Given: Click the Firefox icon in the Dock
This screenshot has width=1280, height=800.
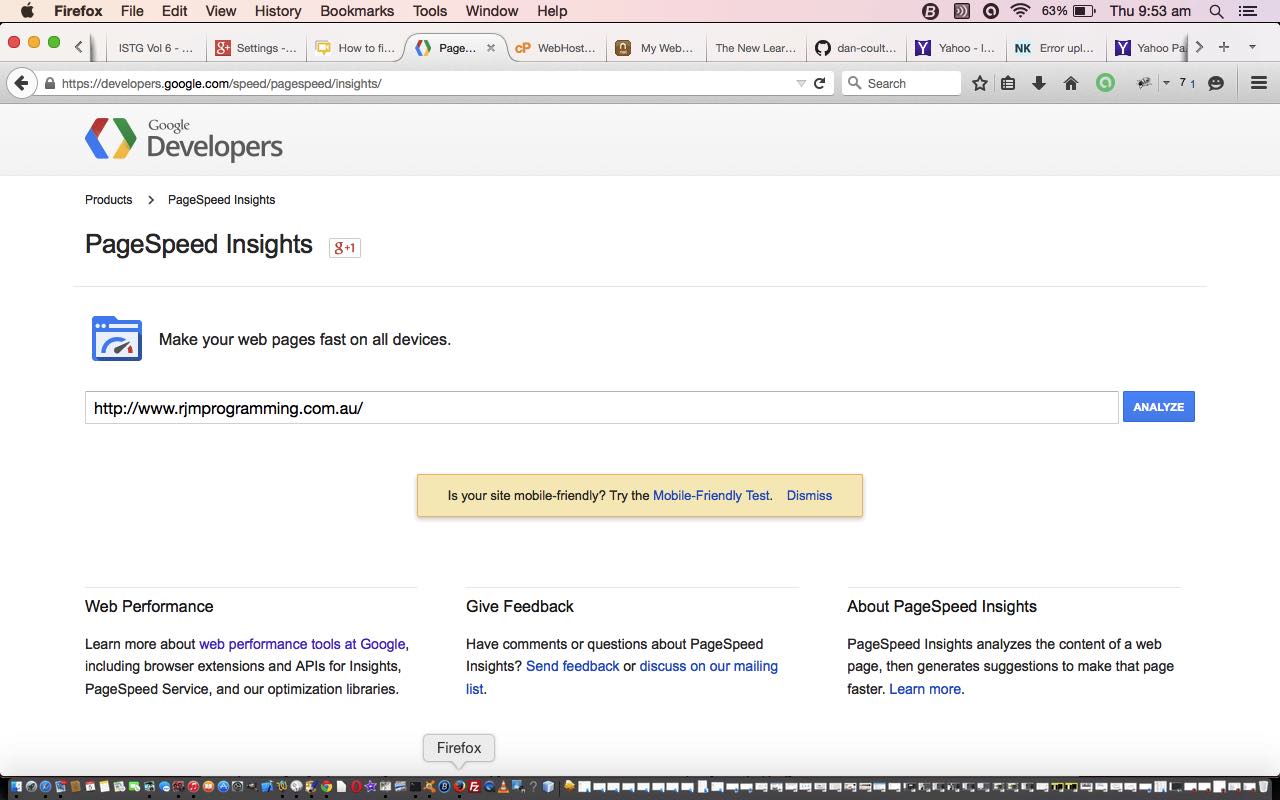Looking at the screenshot, I should pos(459,787).
